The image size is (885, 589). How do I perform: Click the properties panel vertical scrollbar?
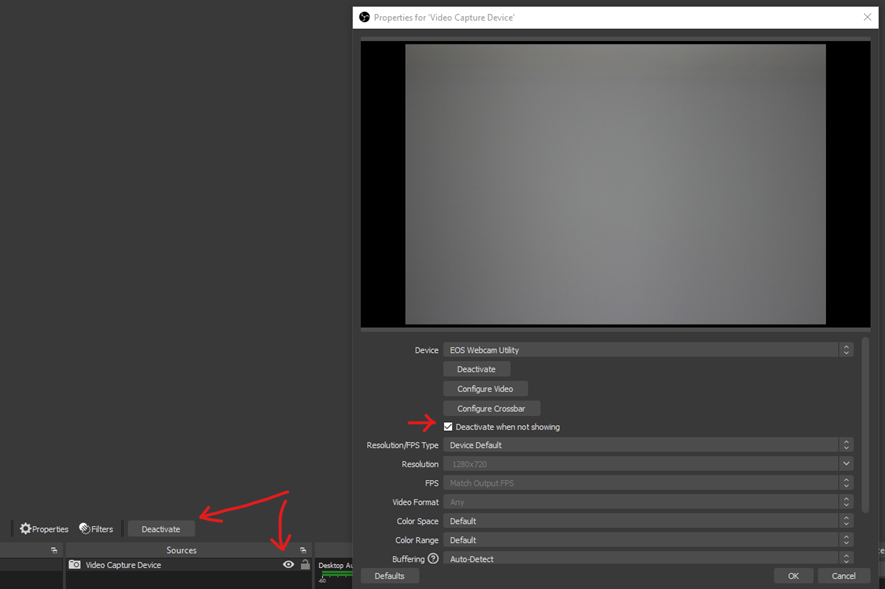point(865,424)
